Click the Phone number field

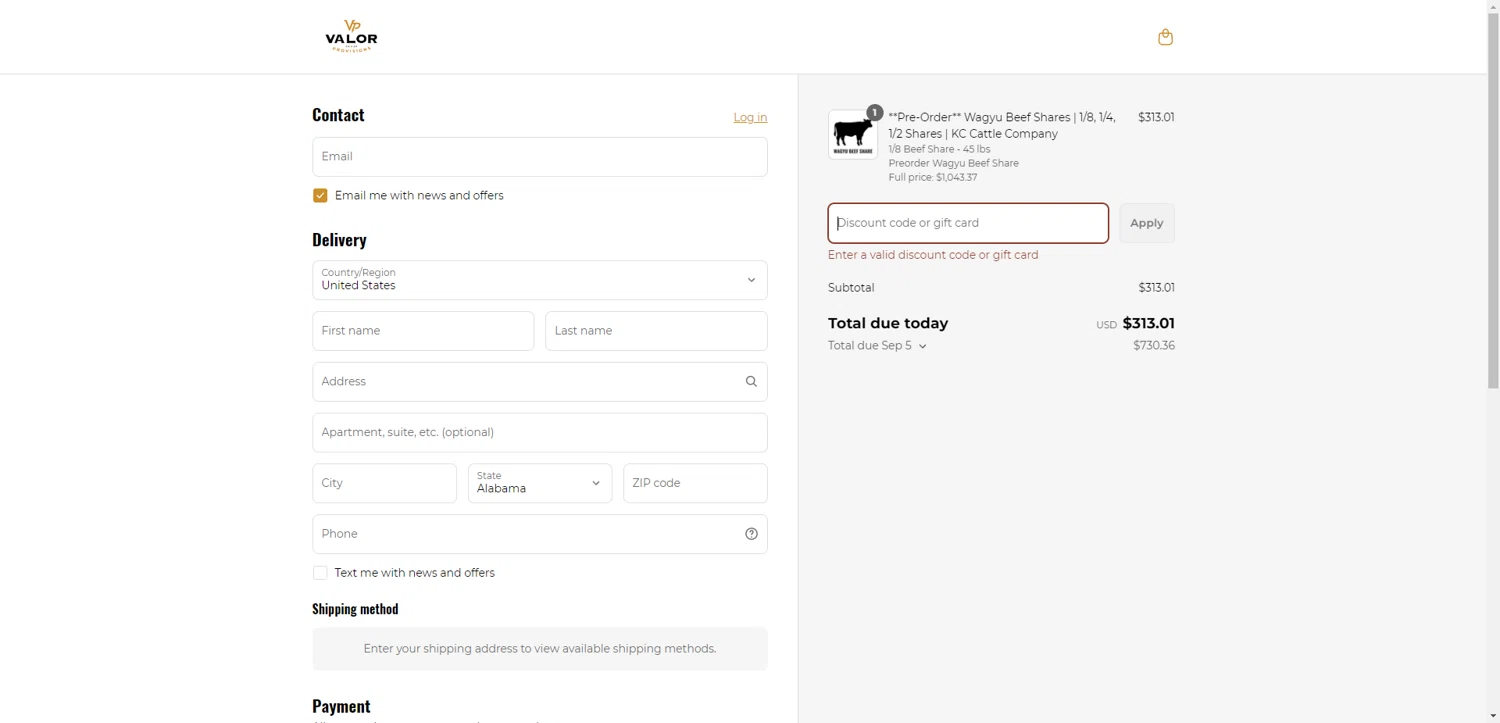pyautogui.click(x=540, y=534)
